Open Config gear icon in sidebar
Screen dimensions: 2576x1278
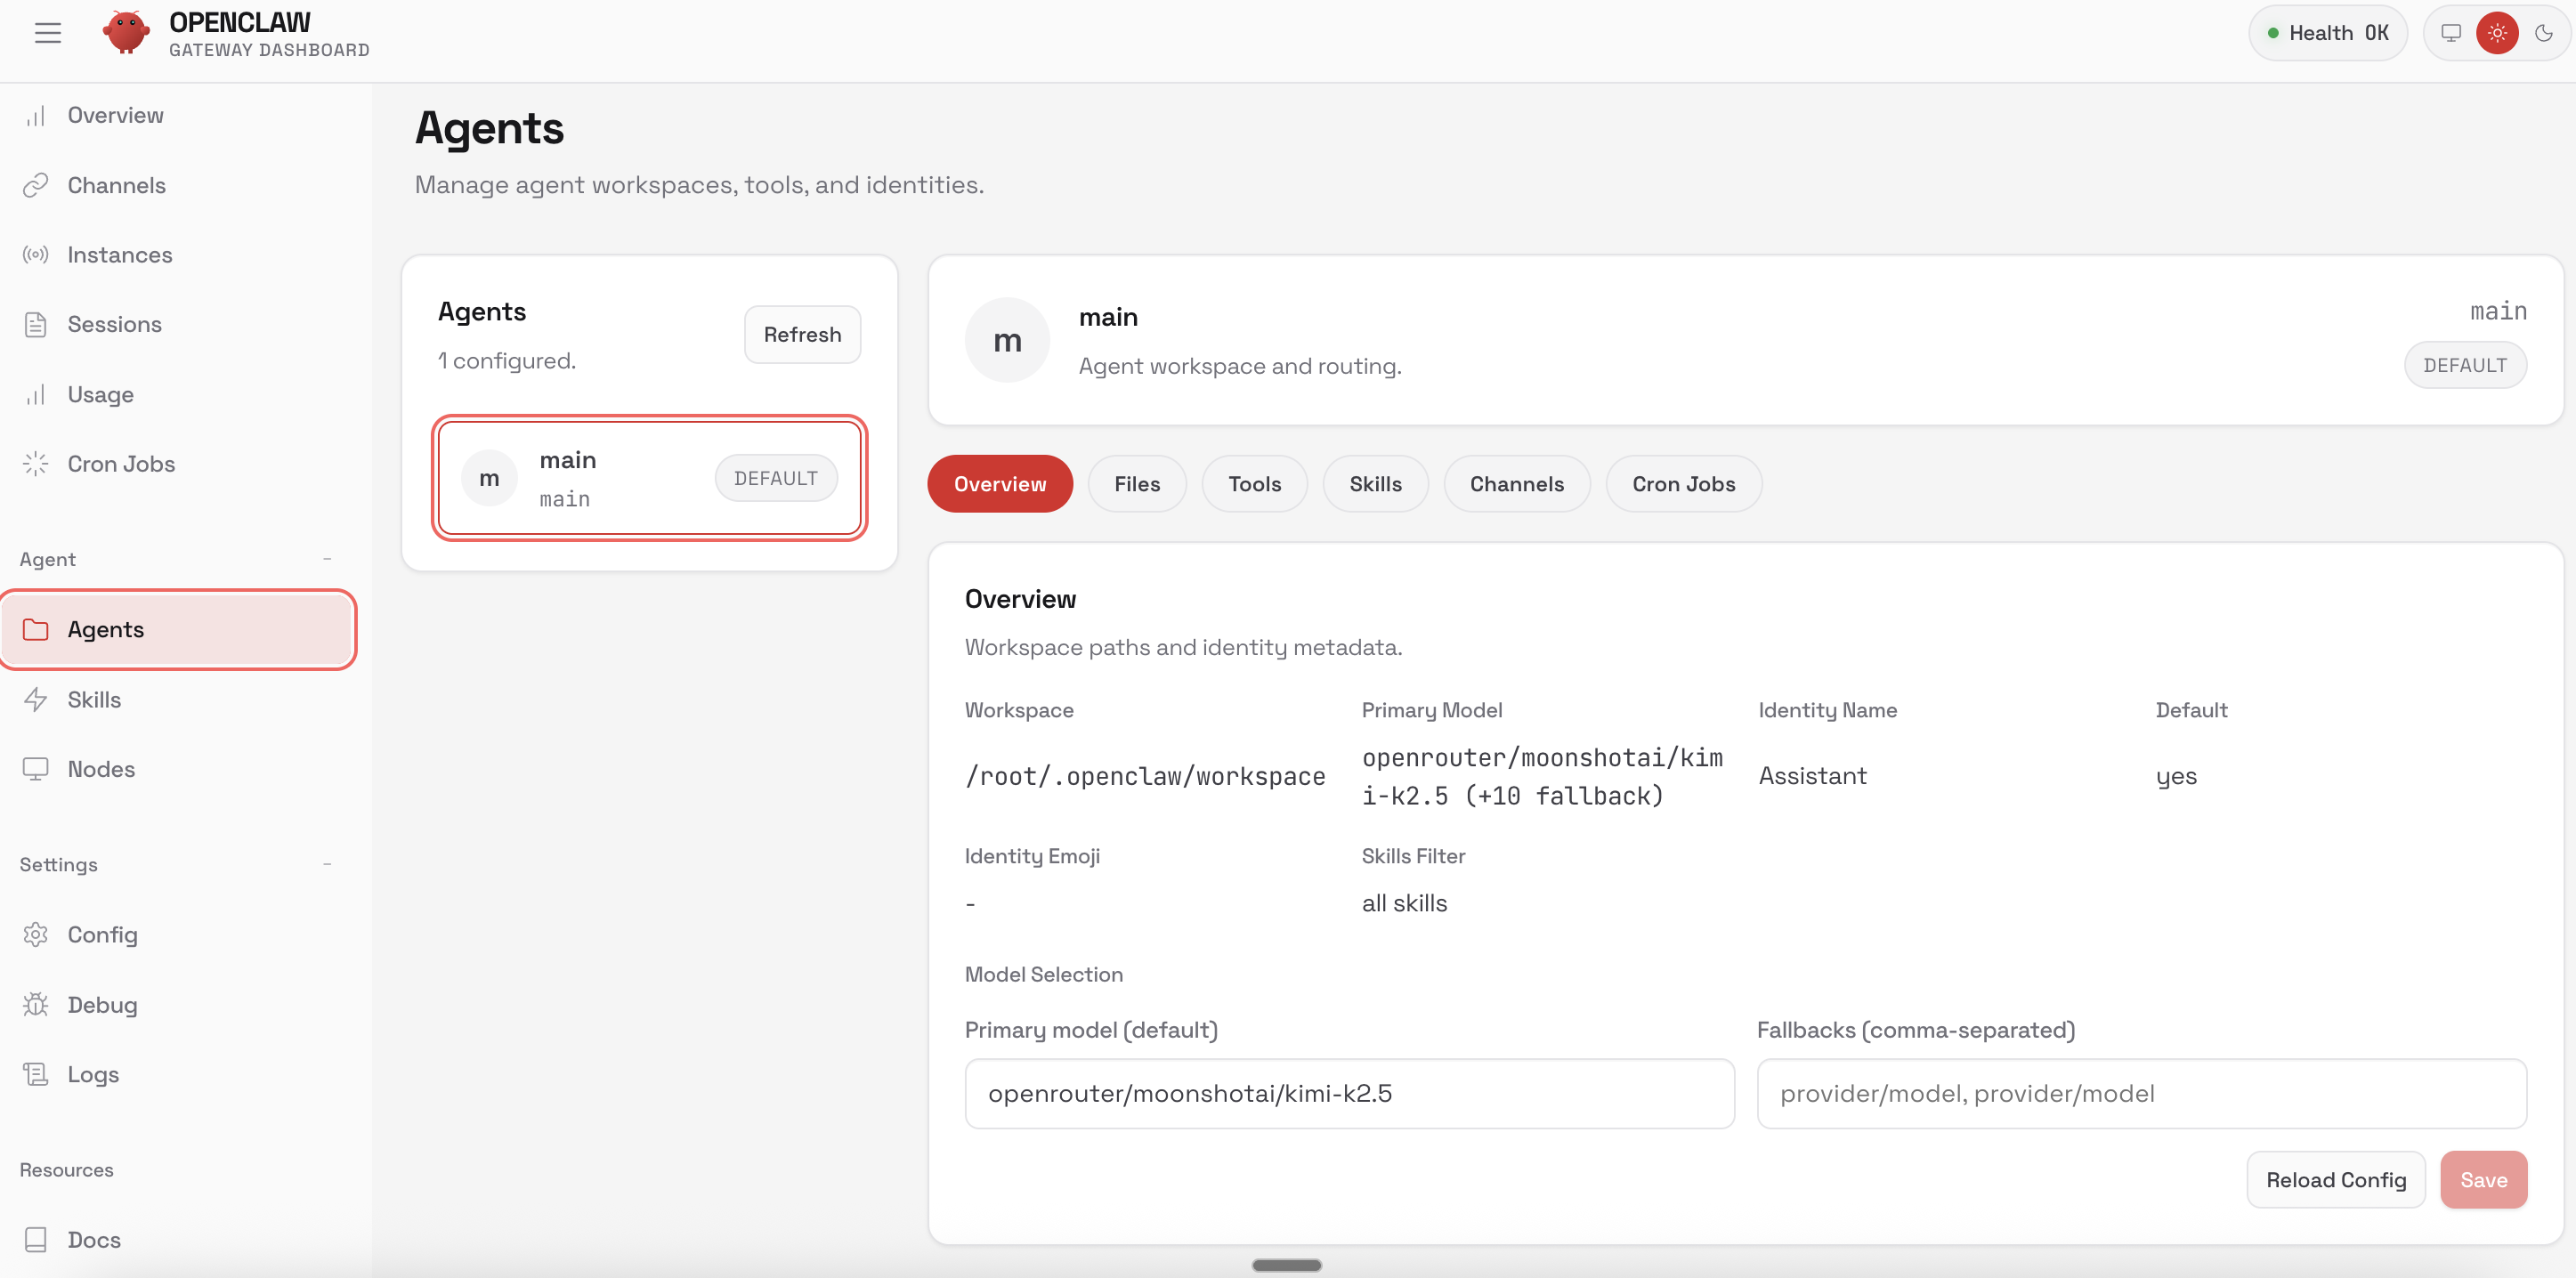[x=36, y=934]
